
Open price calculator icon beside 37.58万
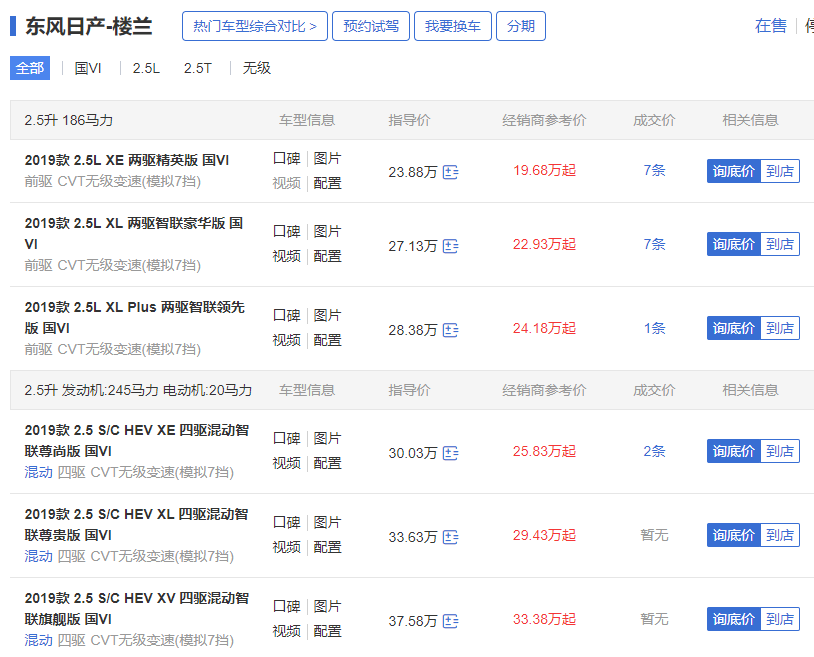point(450,621)
